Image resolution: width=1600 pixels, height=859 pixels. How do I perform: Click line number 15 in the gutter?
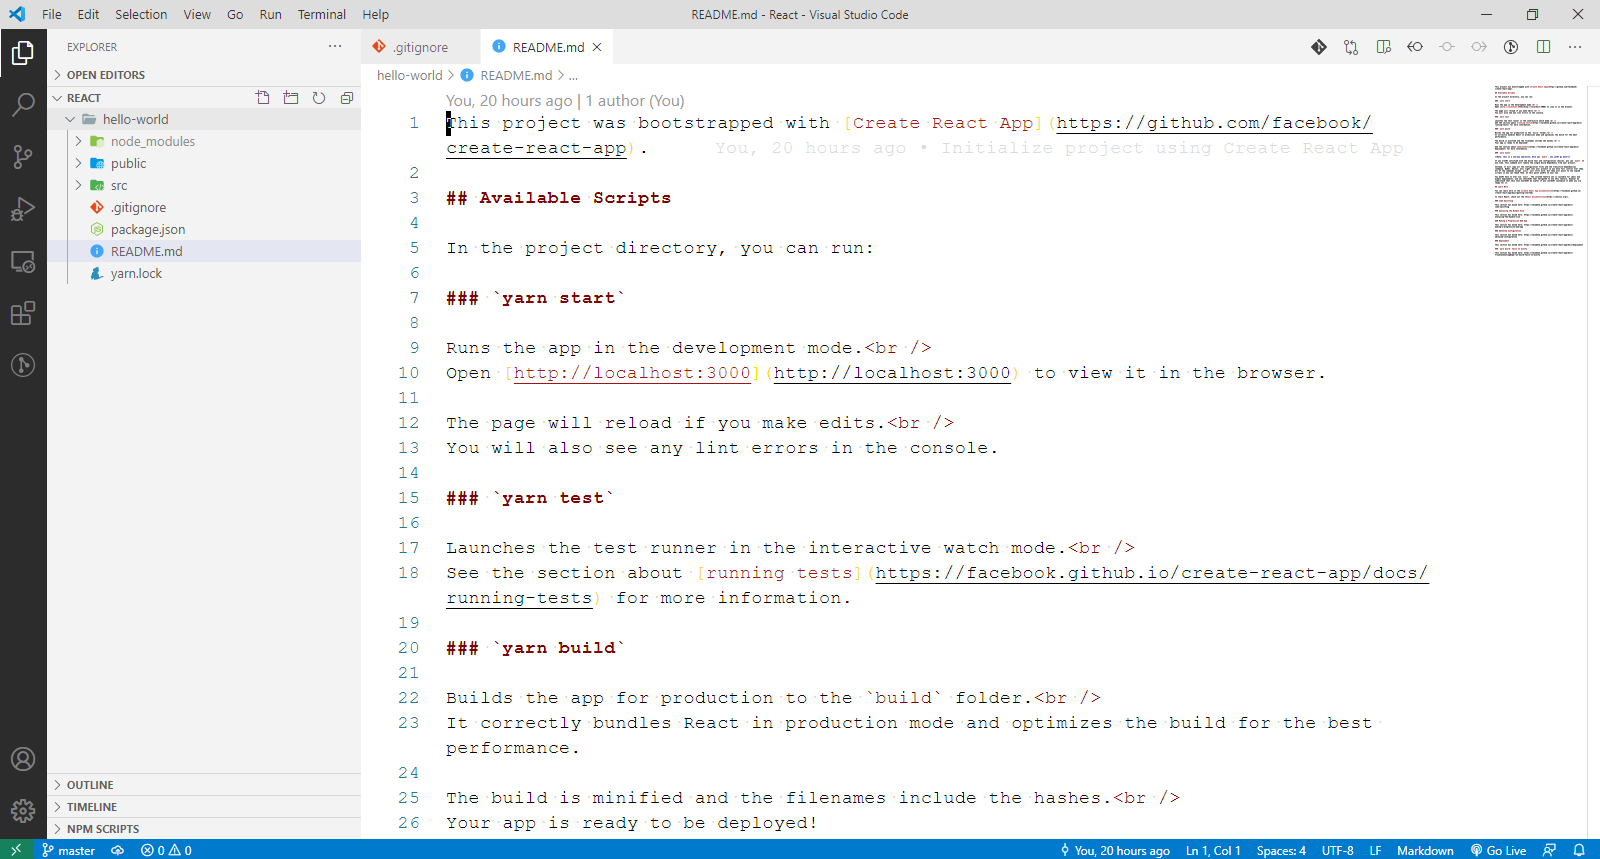point(409,498)
